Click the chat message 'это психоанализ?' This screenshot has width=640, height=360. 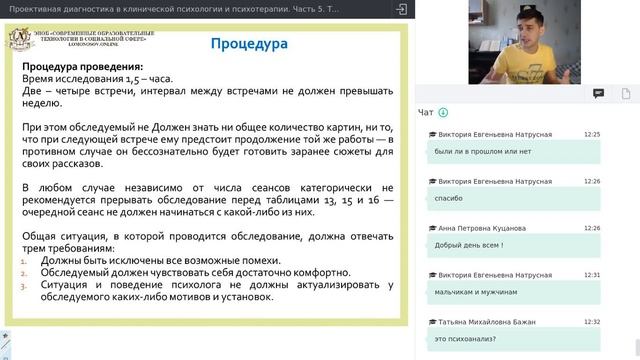(513, 340)
